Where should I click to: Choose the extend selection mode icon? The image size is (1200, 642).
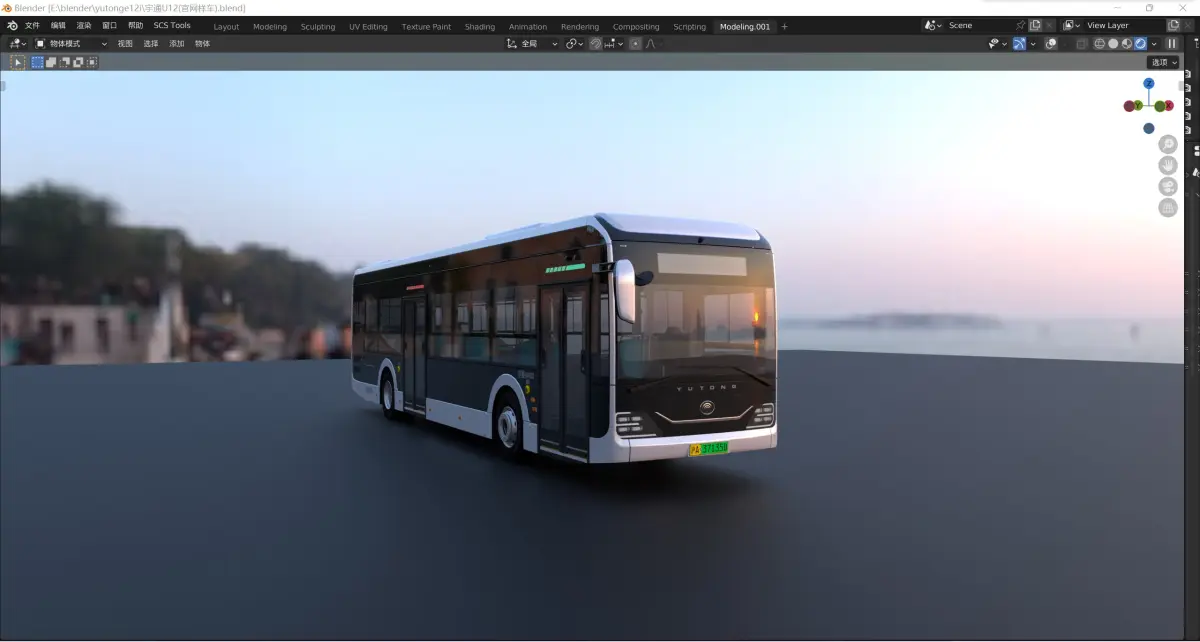pos(51,62)
